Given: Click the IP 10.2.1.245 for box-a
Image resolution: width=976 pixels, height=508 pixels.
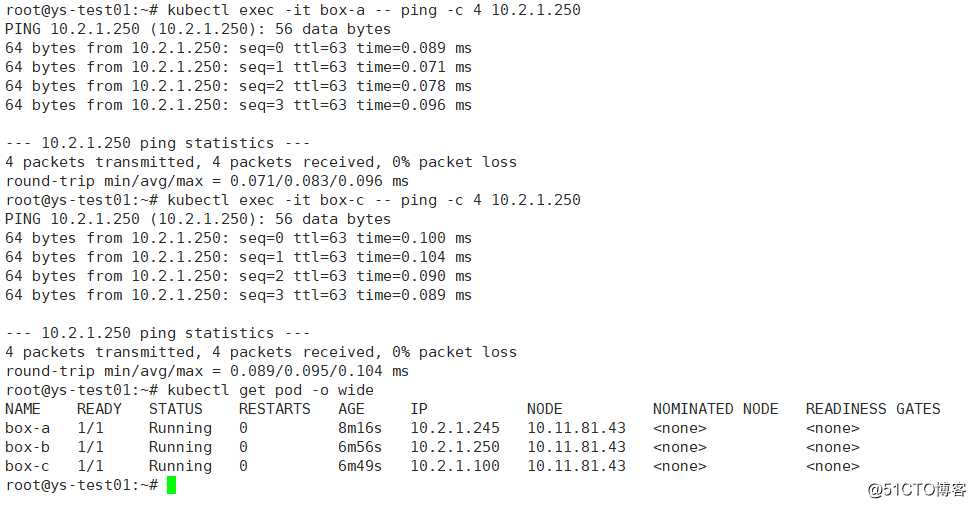Looking at the screenshot, I should [455, 428].
